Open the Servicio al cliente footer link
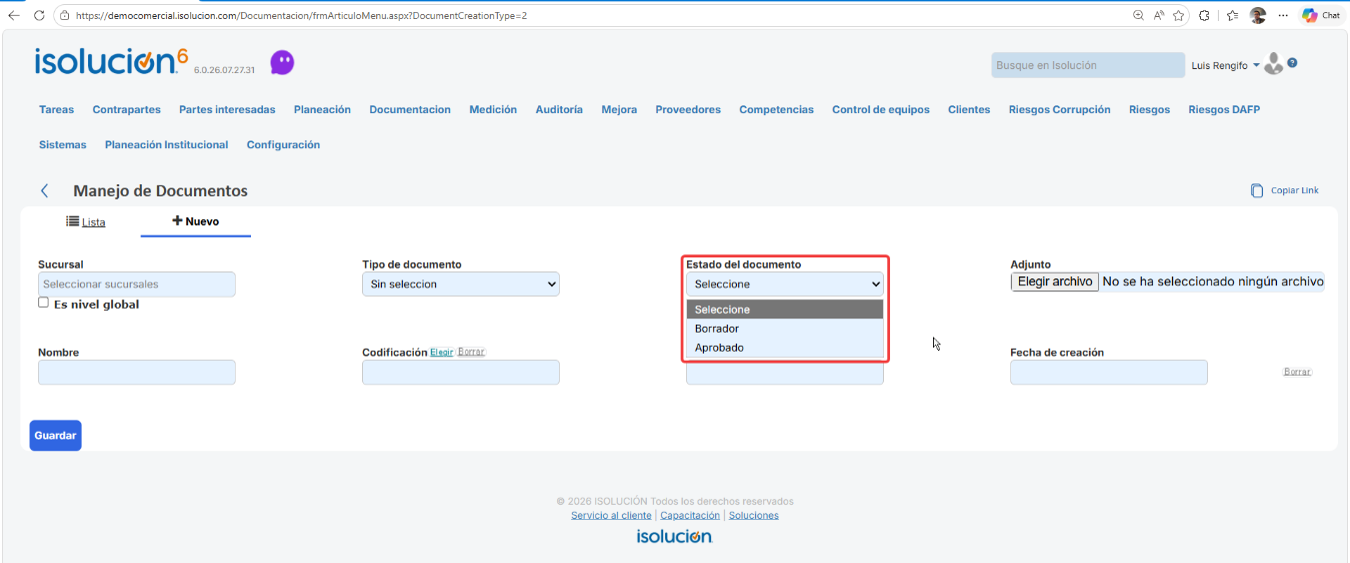1350x563 pixels. pos(611,515)
